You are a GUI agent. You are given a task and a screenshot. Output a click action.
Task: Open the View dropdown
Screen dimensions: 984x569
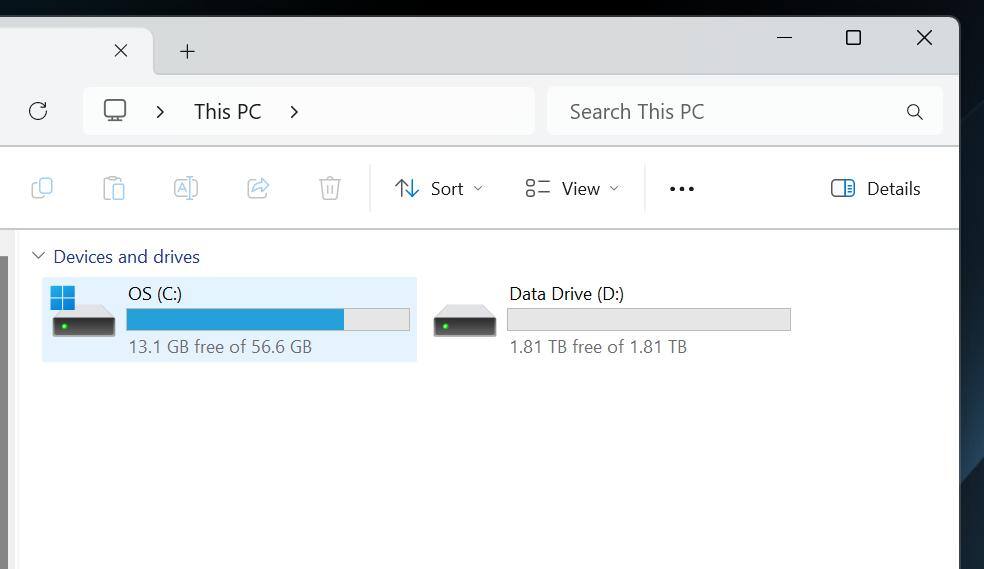click(572, 189)
